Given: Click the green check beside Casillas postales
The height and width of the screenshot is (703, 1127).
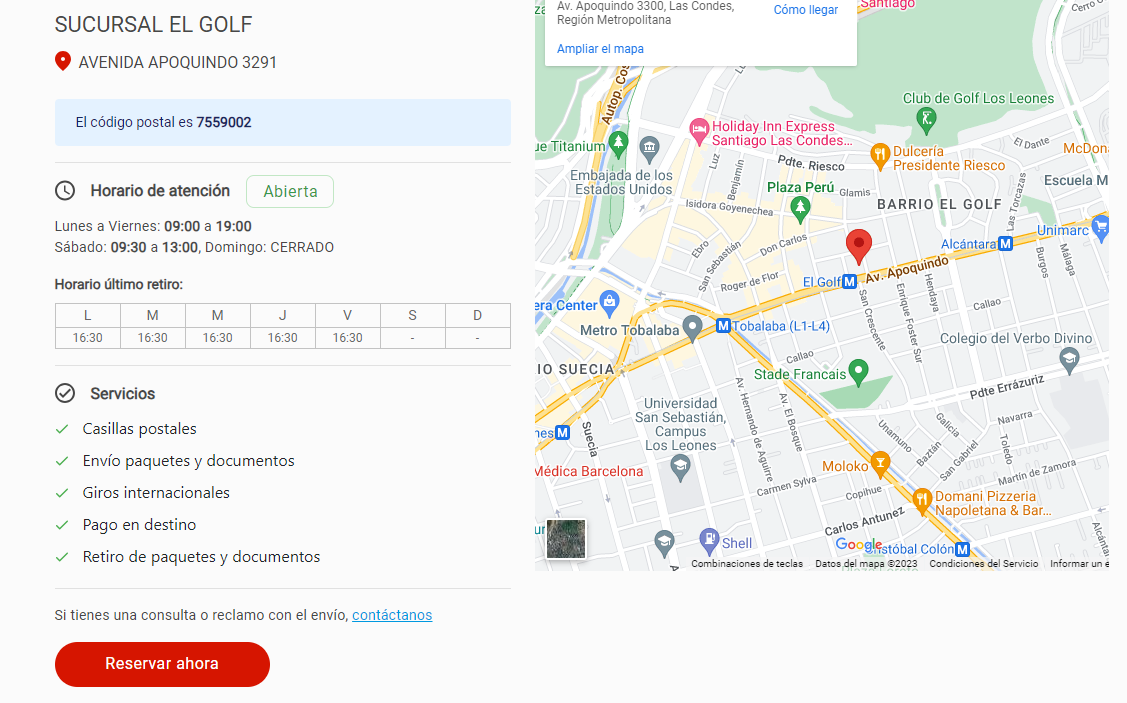Looking at the screenshot, I should tap(63, 429).
